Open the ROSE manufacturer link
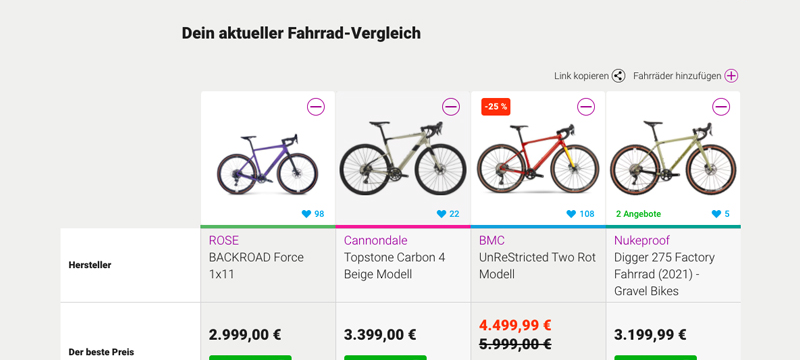800x360 pixels. [x=223, y=241]
